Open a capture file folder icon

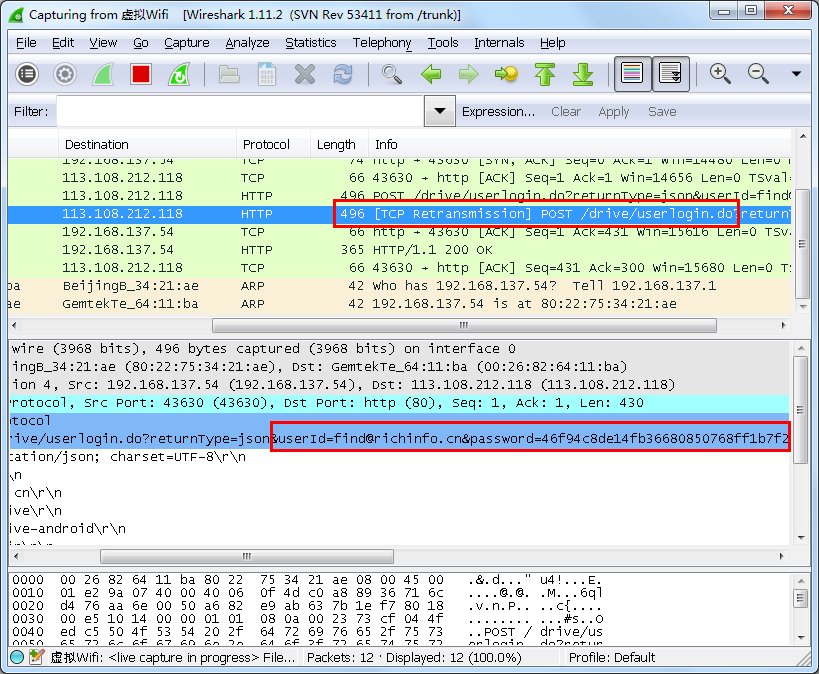click(229, 74)
